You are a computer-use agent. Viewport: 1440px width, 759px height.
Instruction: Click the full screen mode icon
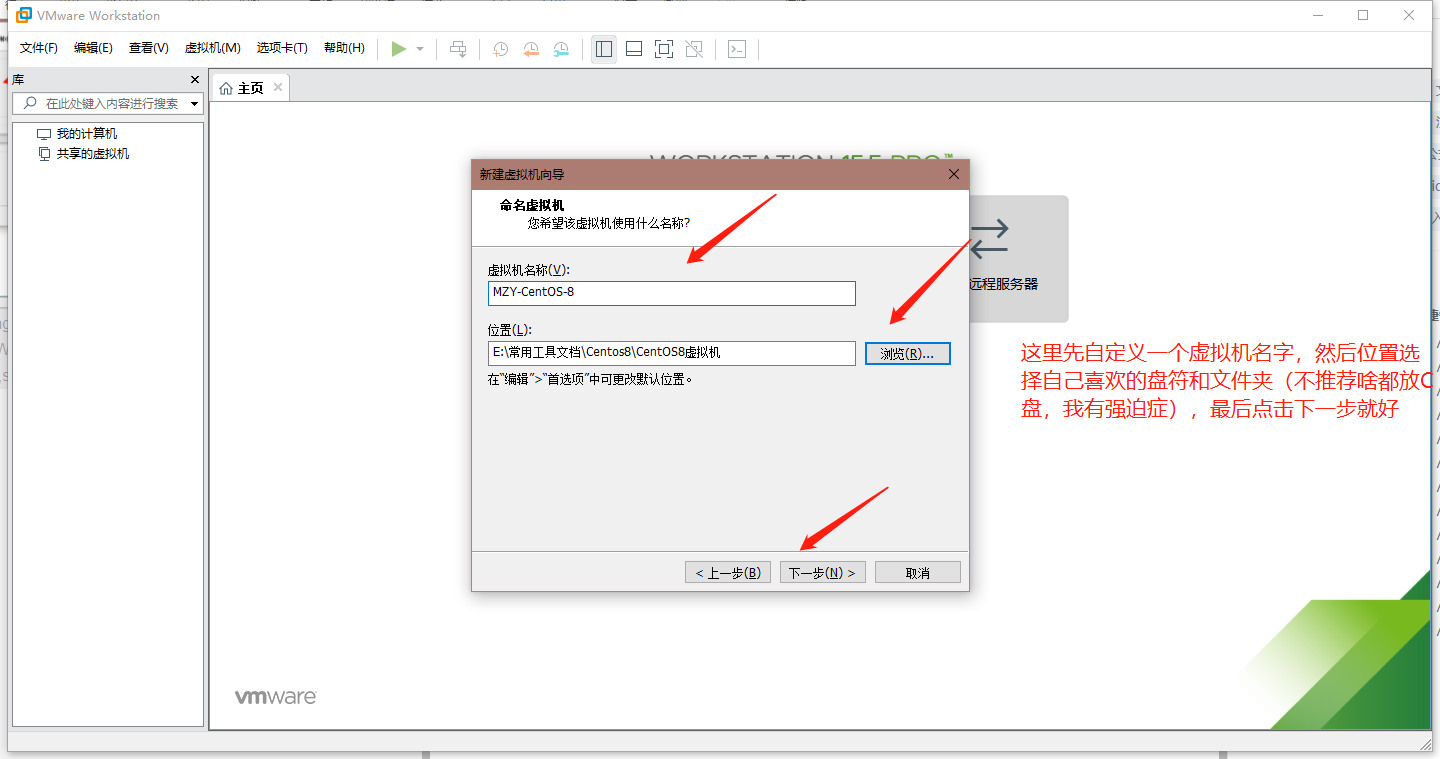(x=664, y=49)
